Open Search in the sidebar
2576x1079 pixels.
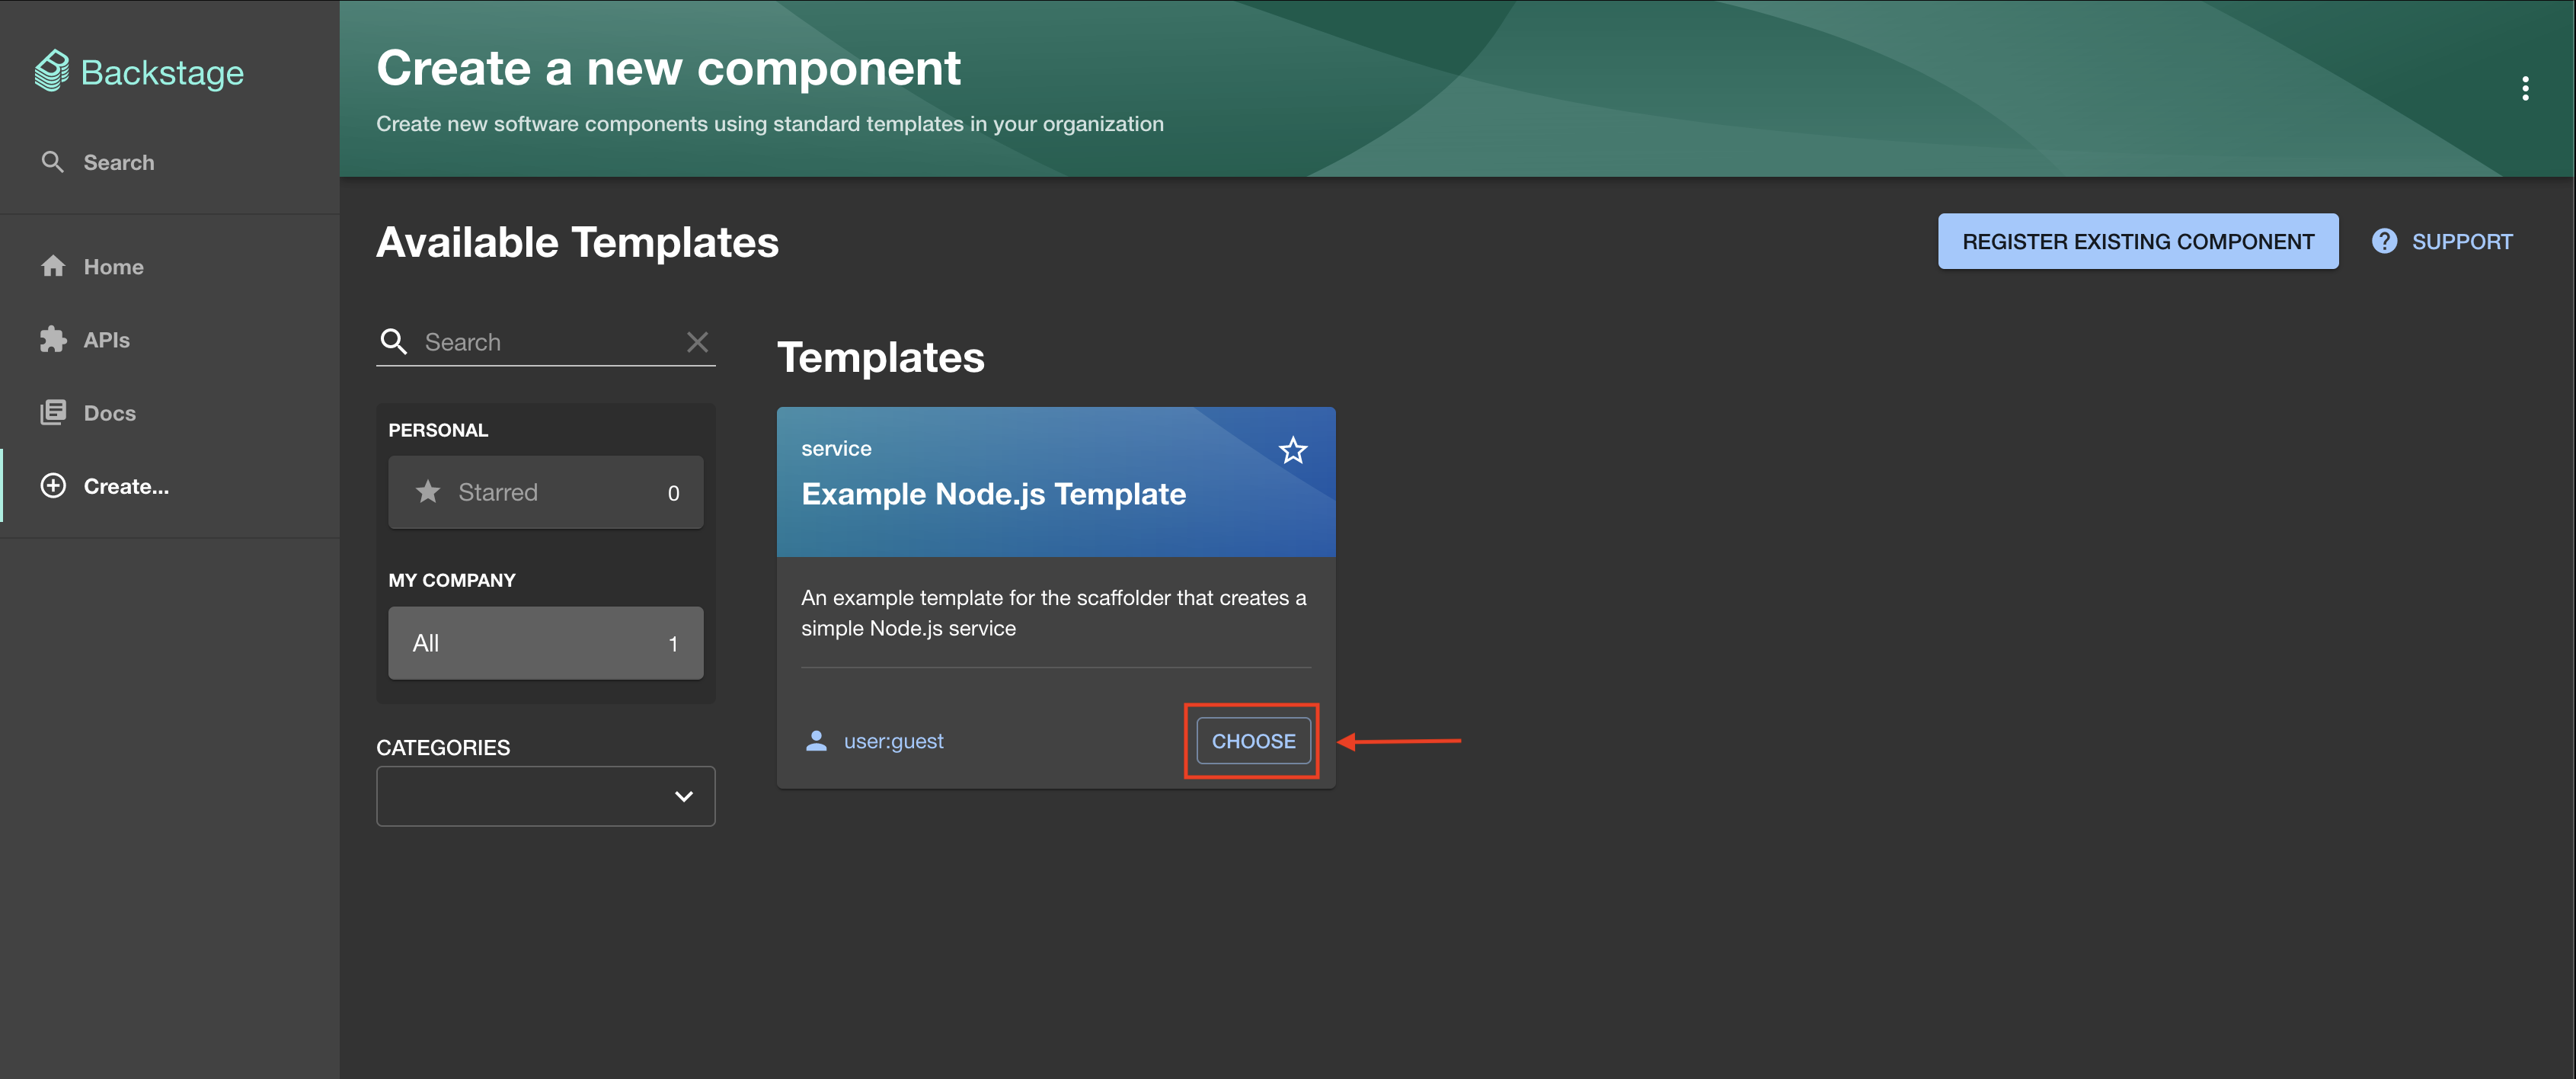pos(118,162)
